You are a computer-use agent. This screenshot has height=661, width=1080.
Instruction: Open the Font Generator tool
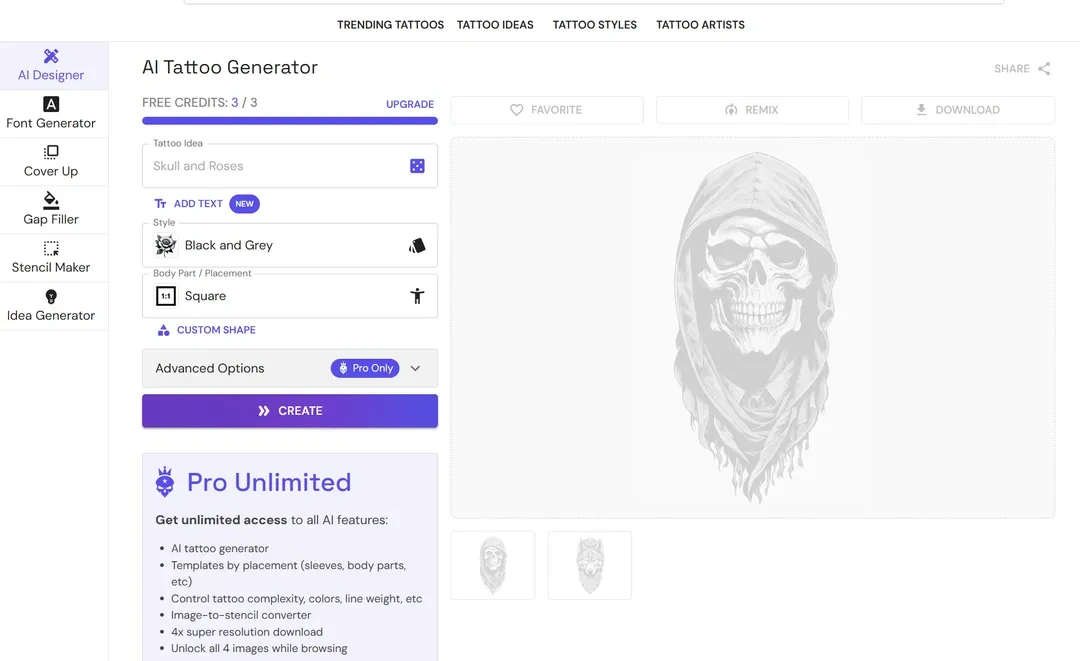click(51, 114)
